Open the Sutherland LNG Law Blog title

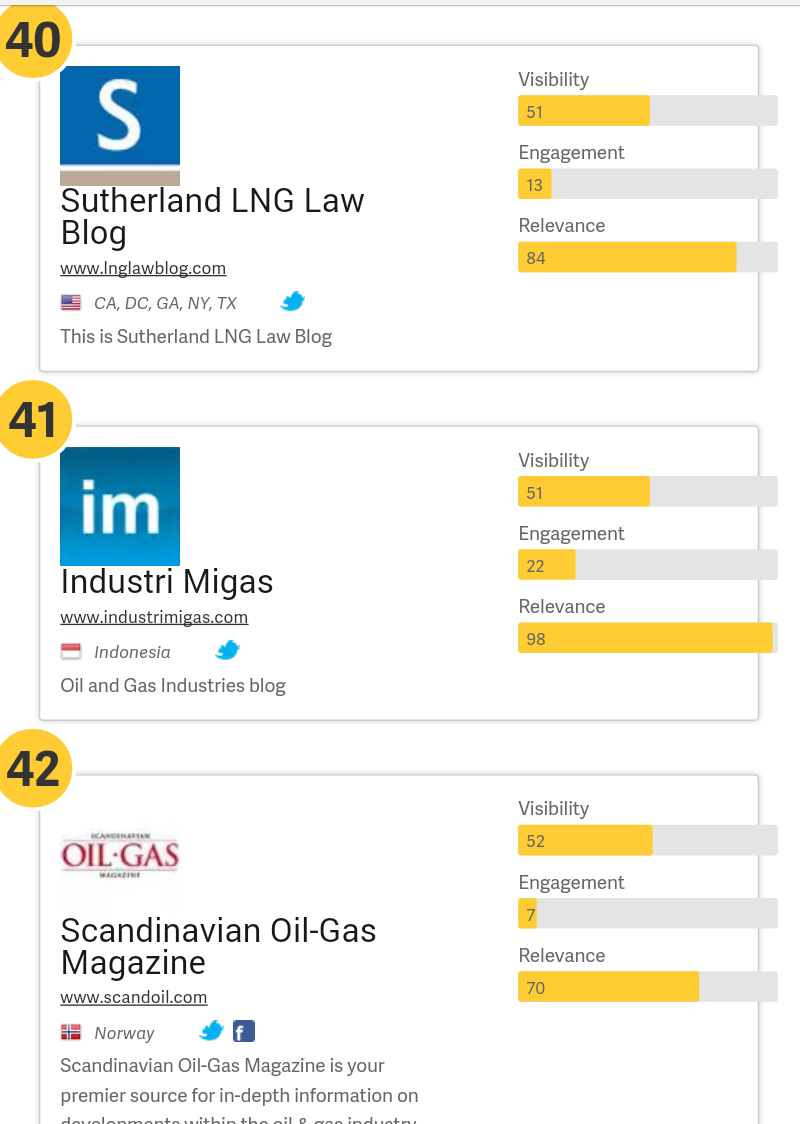(x=212, y=216)
